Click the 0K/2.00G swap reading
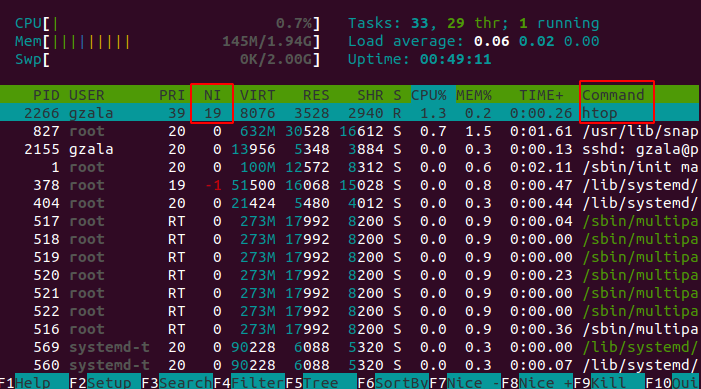Screen dimensions: 701x389 coord(276,59)
